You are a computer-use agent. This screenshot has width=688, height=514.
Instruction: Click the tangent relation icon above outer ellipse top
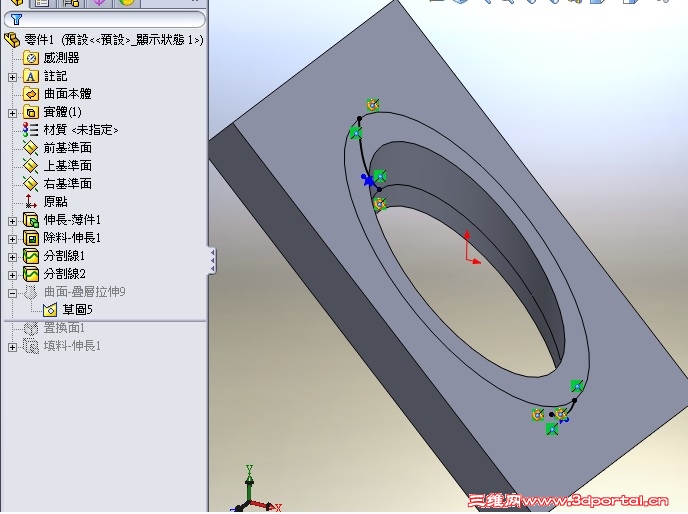(x=373, y=105)
